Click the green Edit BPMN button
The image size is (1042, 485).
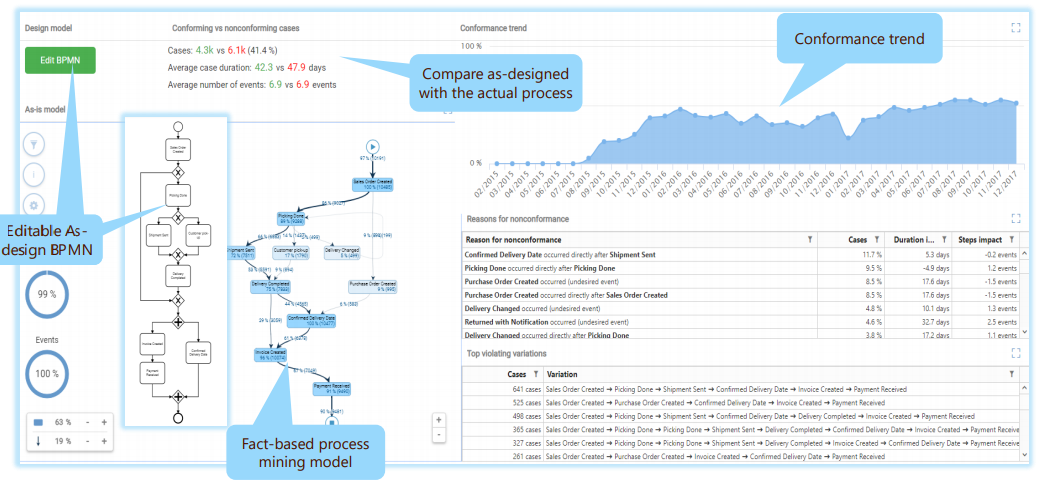click(x=60, y=60)
